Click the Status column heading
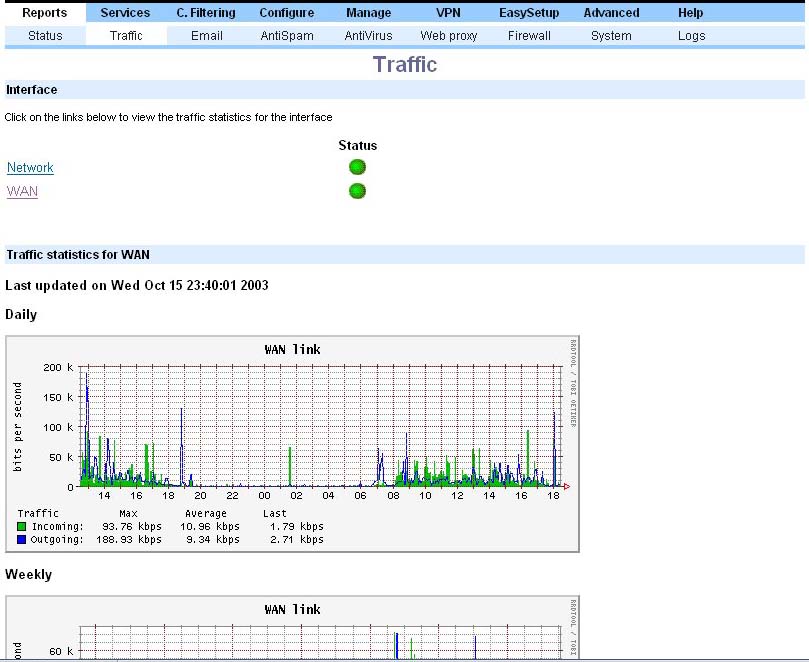 click(358, 146)
